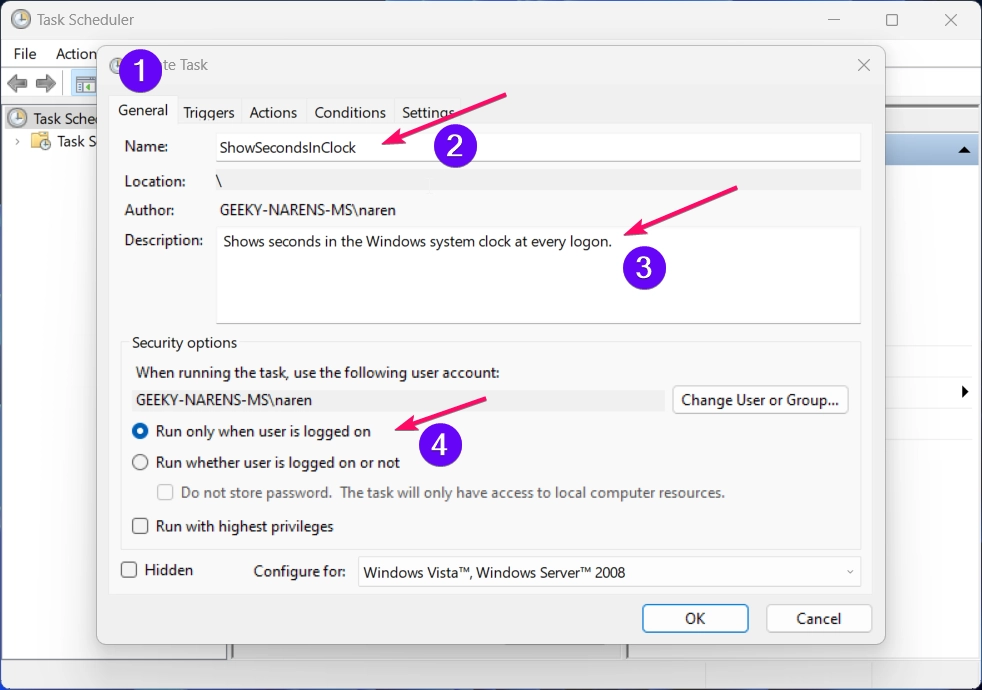Open the Configure for dropdown
Viewport: 982px width, 690px height.
coord(609,572)
